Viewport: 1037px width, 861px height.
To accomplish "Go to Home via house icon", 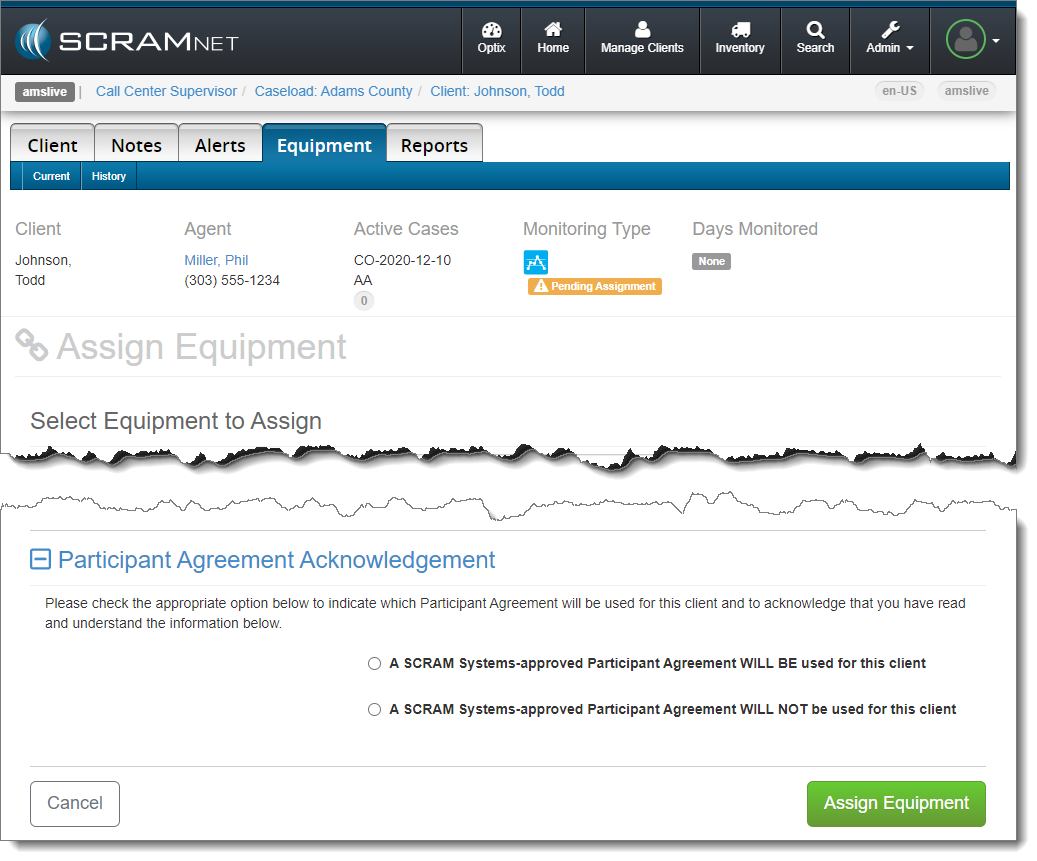I will pos(552,31).
